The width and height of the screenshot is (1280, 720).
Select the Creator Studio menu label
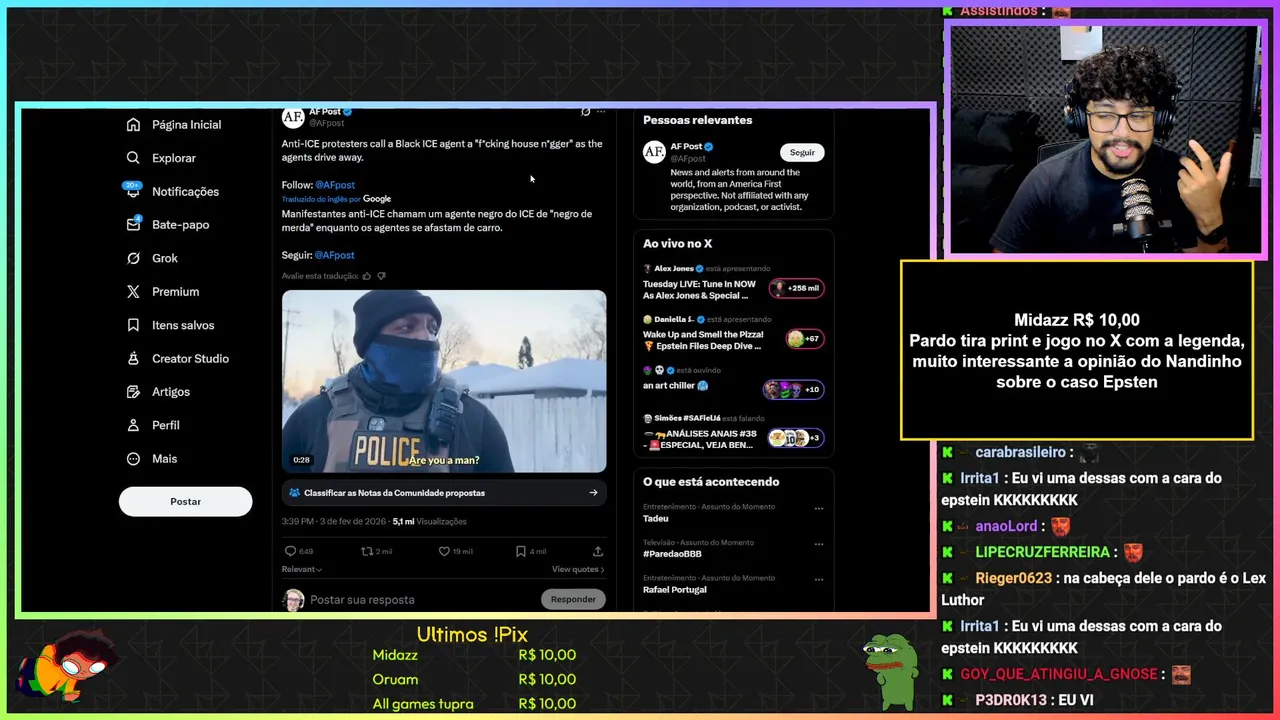[x=190, y=358]
